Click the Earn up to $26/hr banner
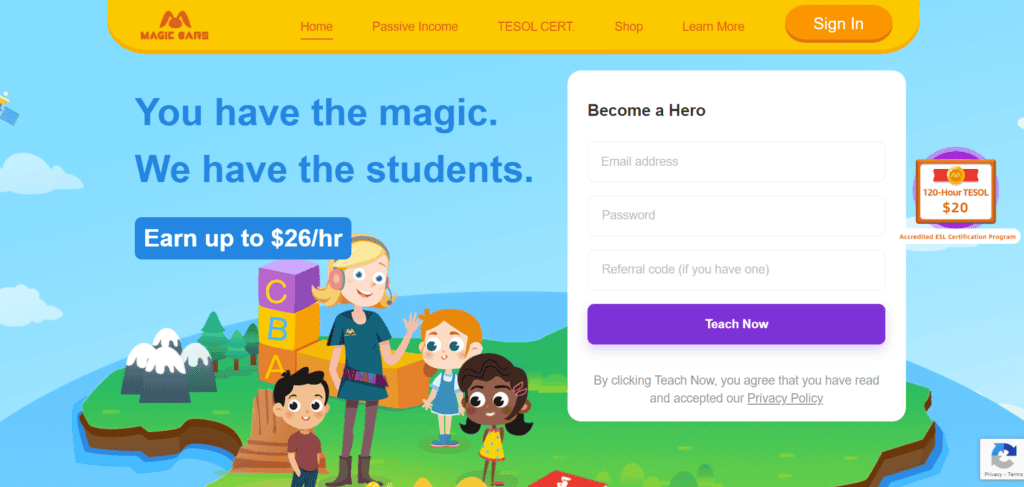This screenshot has width=1024, height=487. point(243,238)
